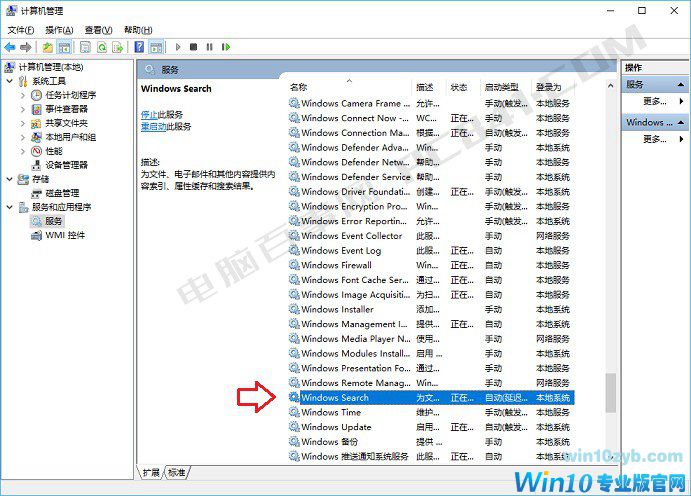Image resolution: width=691 pixels, height=496 pixels.
Task: Select the Windows Search service row
Action: pyautogui.click(x=431, y=397)
